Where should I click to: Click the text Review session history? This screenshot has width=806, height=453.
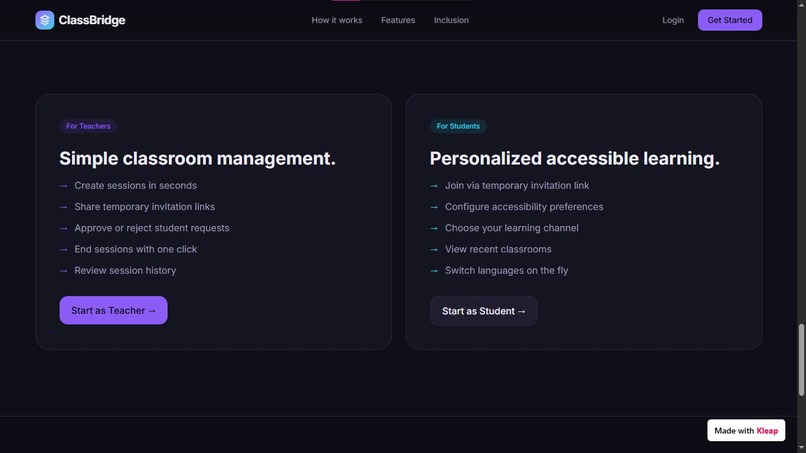pyautogui.click(x=125, y=270)
